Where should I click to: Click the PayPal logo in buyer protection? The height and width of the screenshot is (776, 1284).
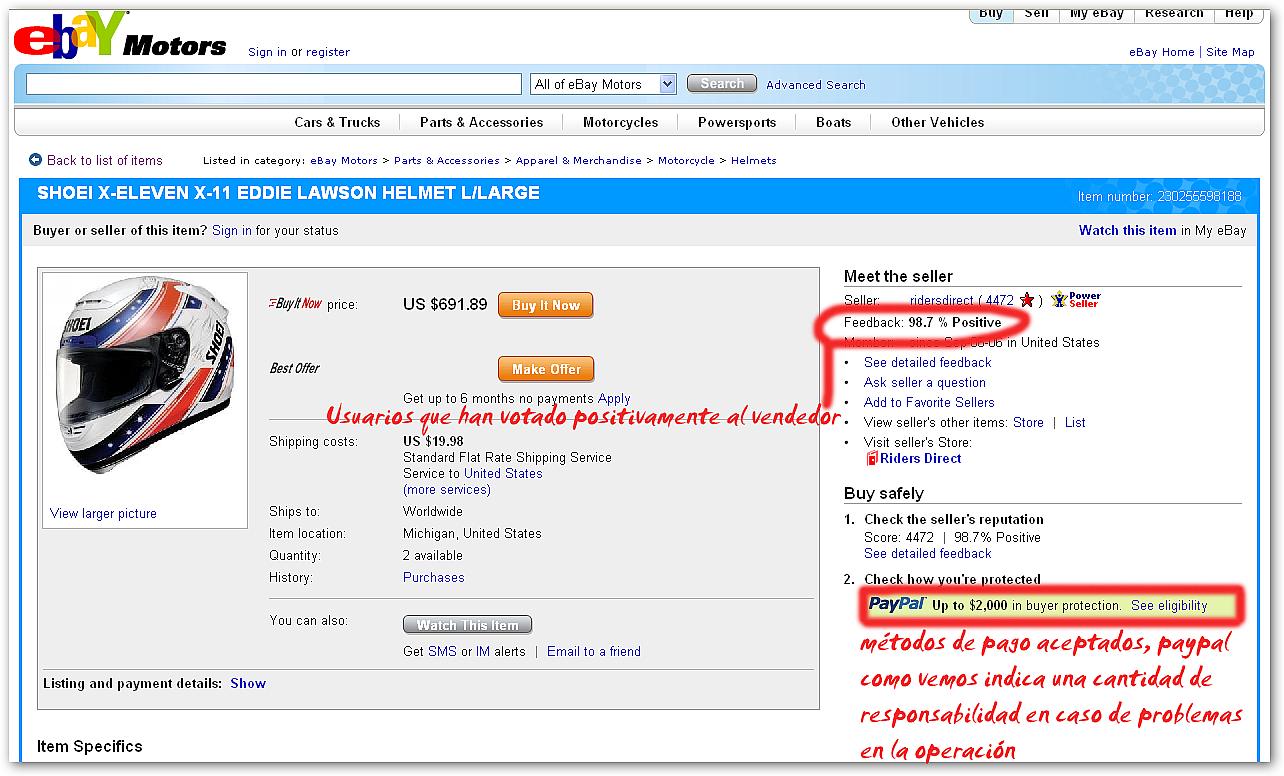pos(897,604)
